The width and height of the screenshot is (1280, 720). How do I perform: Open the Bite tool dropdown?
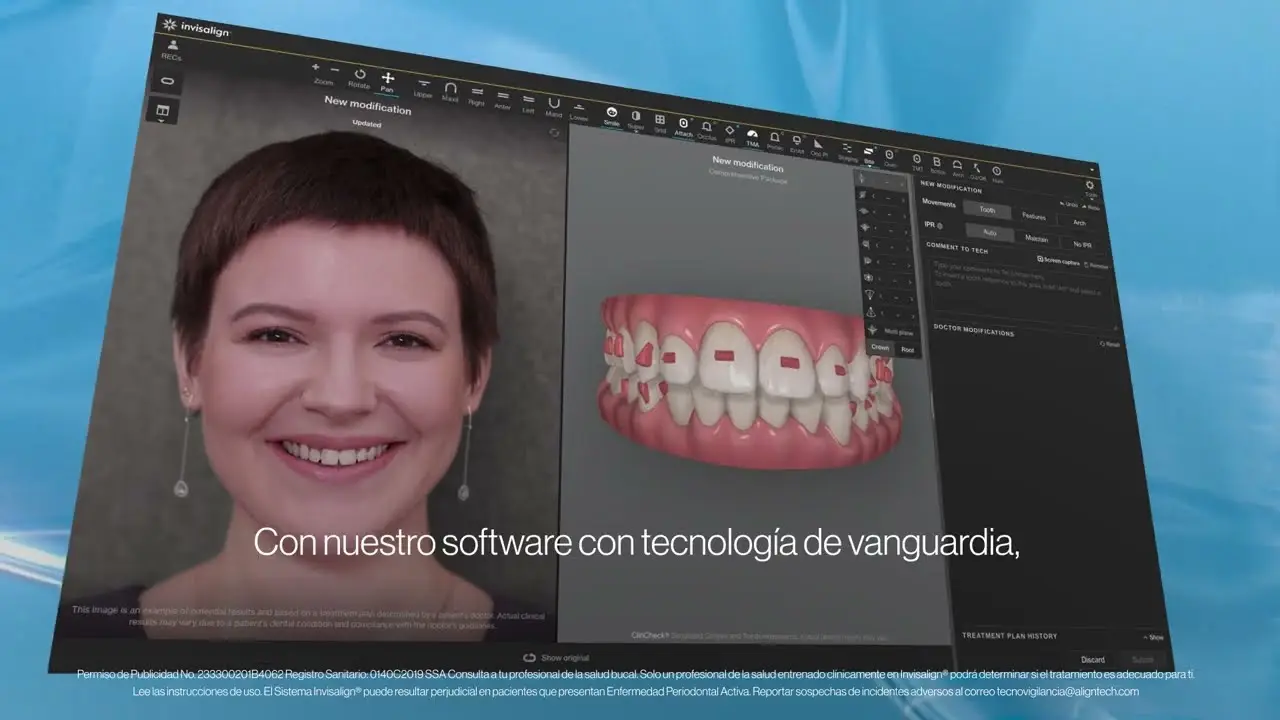(869, 155)
